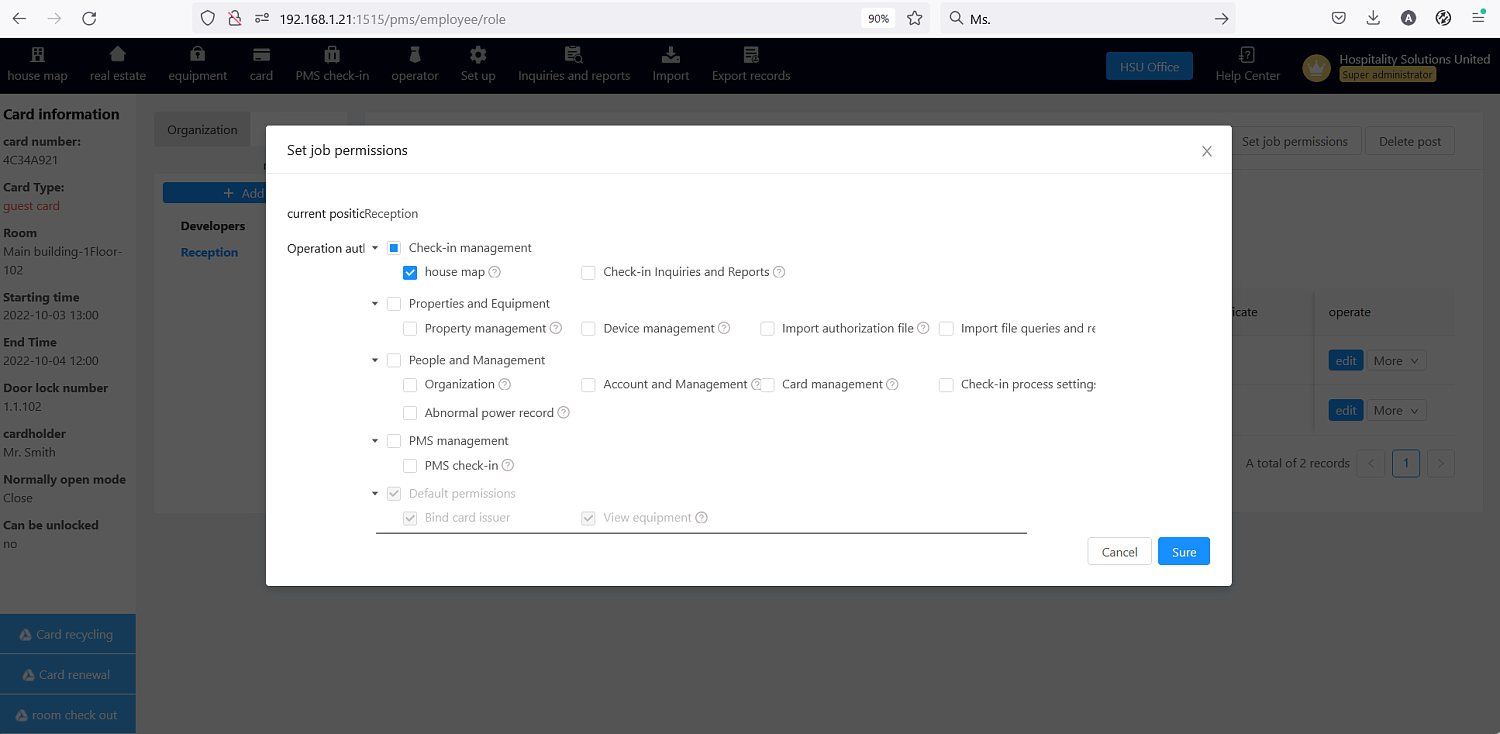Click help icon beside View equipment

(701, 518)
